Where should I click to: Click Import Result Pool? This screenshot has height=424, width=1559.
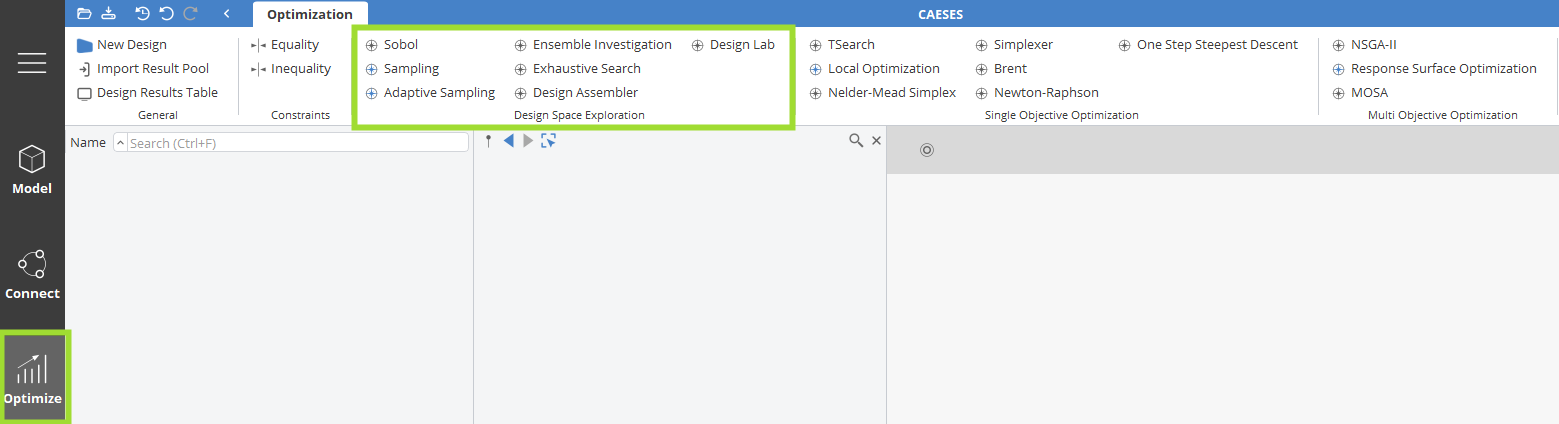tap(143, 69)
